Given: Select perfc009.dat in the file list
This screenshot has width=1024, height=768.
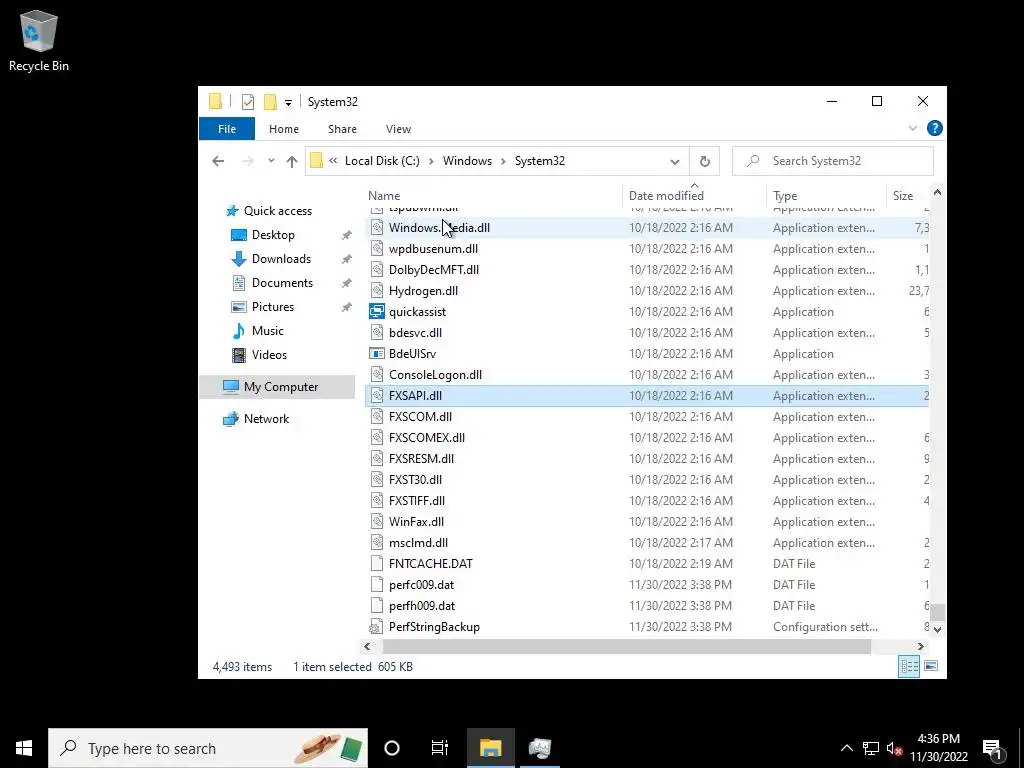Looking at the screenshot, I should pyautogui.click(x=421, y=584).
